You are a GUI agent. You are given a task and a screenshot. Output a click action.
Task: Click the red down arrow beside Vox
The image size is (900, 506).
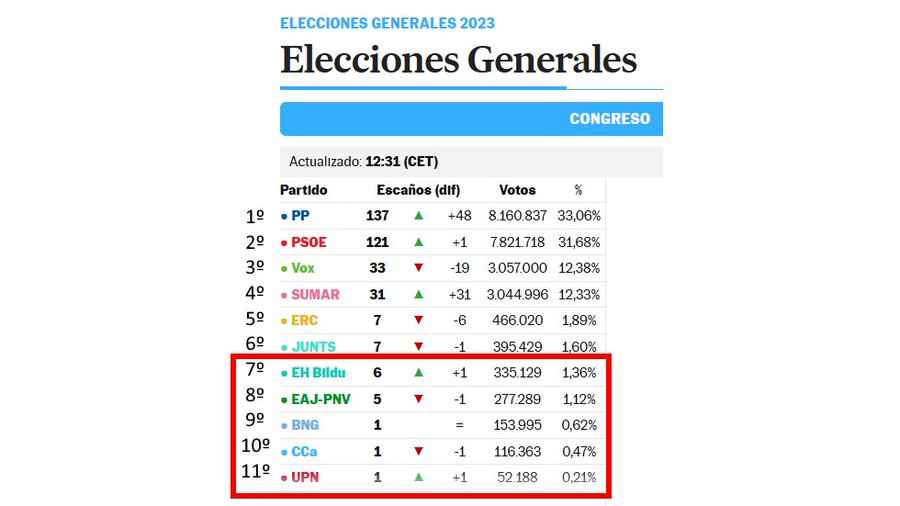(x=418, y=268)
